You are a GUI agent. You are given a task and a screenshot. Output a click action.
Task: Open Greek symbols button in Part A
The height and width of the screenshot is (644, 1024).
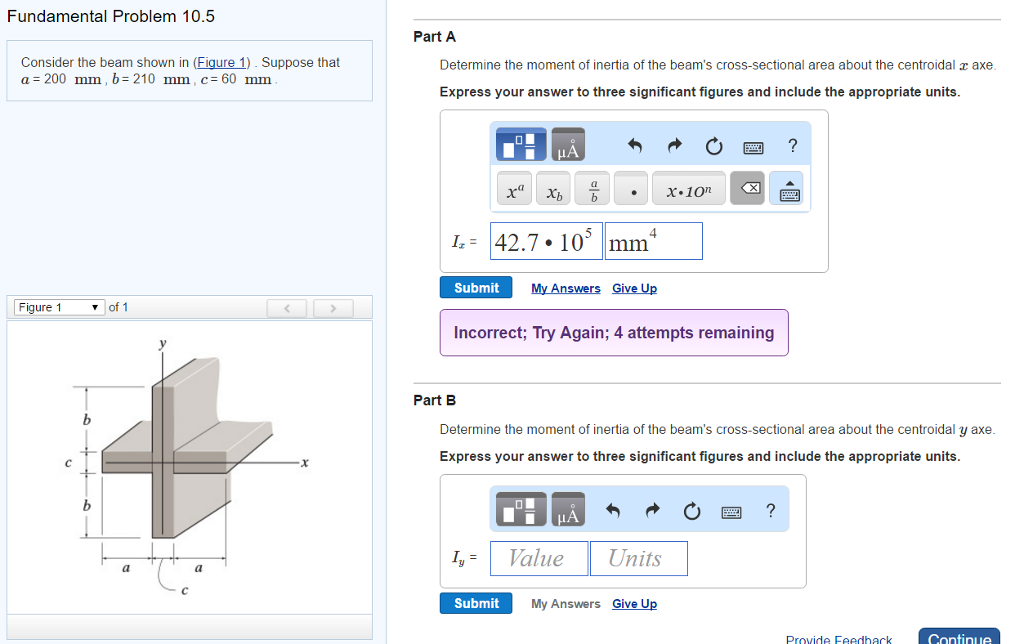pos(568,144)
